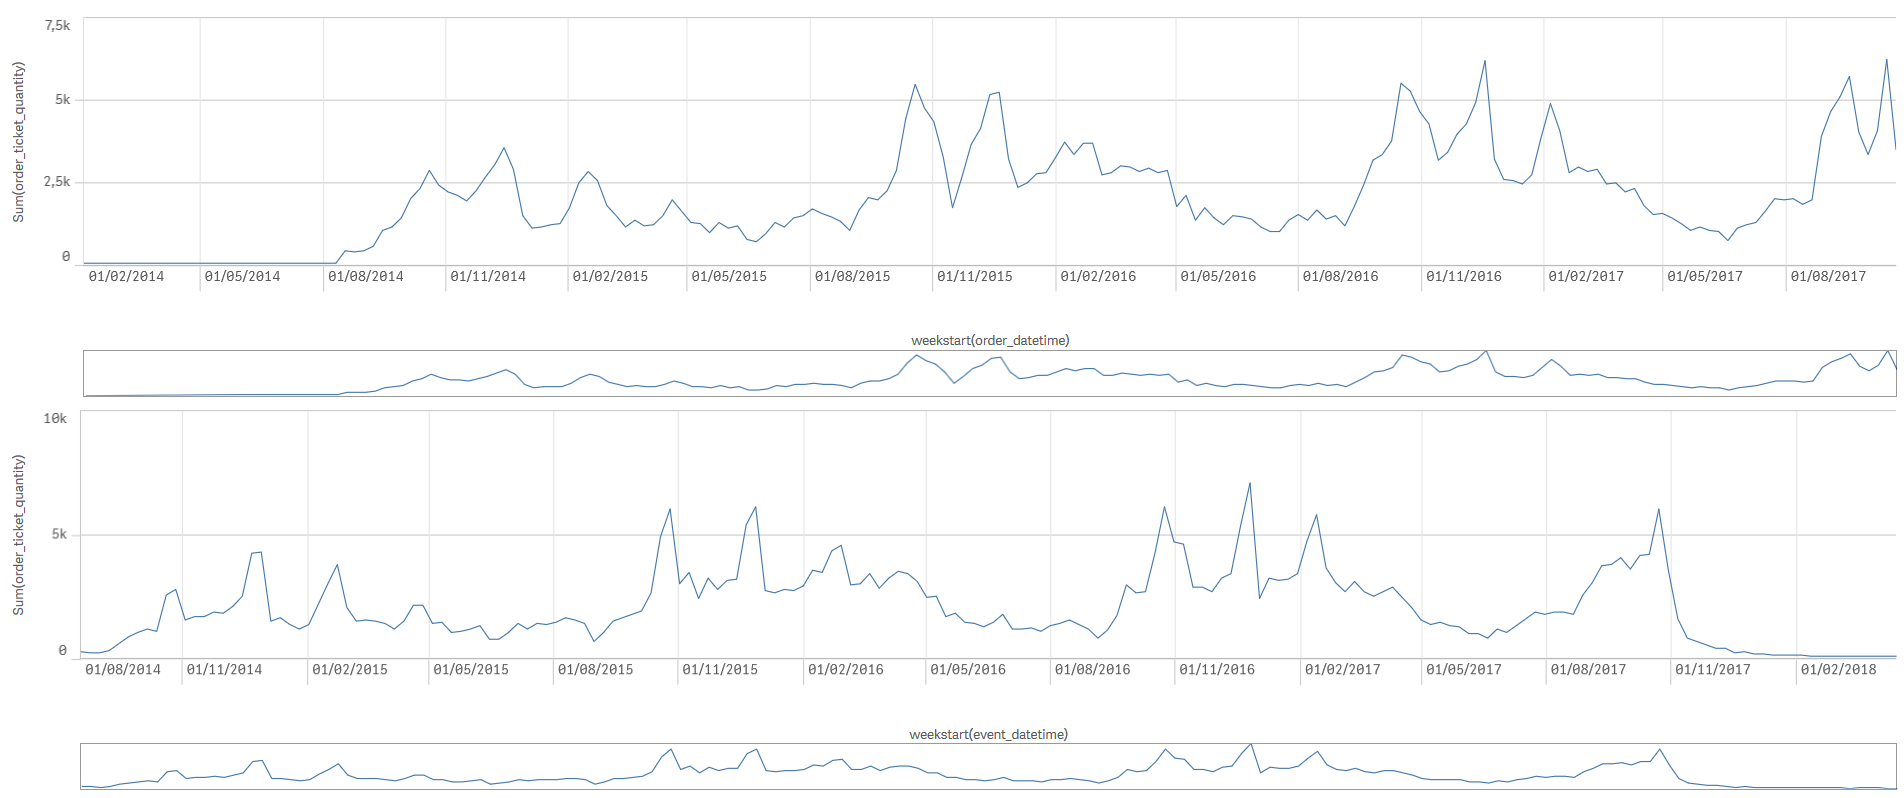Click the weekstart(order_datetime) axis title
Viewport: 1904px width, 798px height.
click(990, 340)
